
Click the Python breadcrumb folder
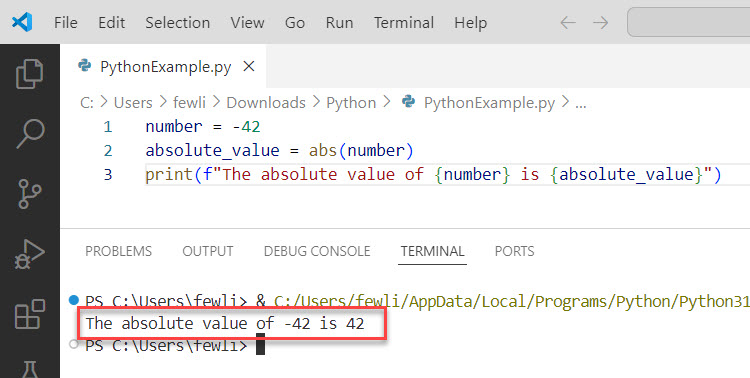(351, 102)
